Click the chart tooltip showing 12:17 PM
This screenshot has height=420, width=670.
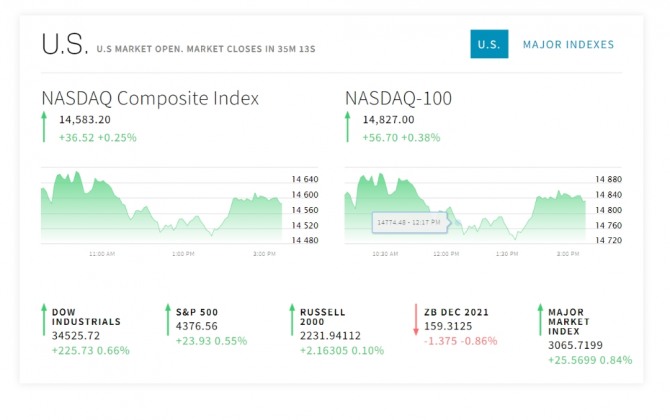click(409, 222)
